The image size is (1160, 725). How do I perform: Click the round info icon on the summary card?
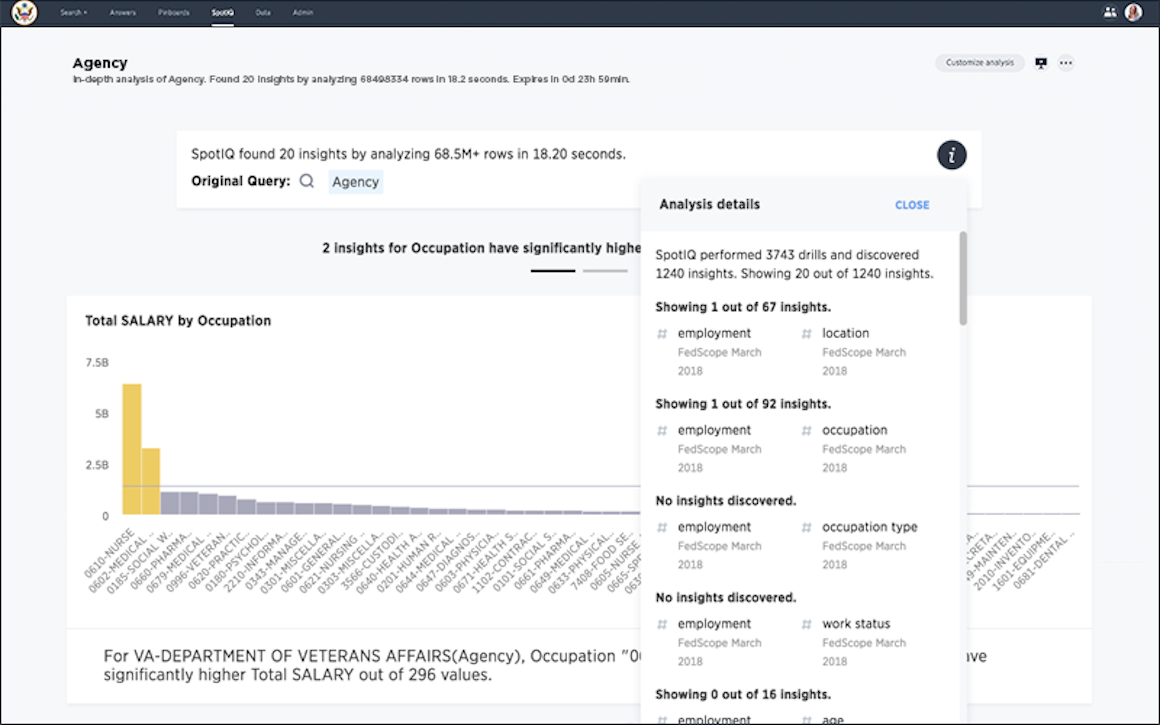951,155
